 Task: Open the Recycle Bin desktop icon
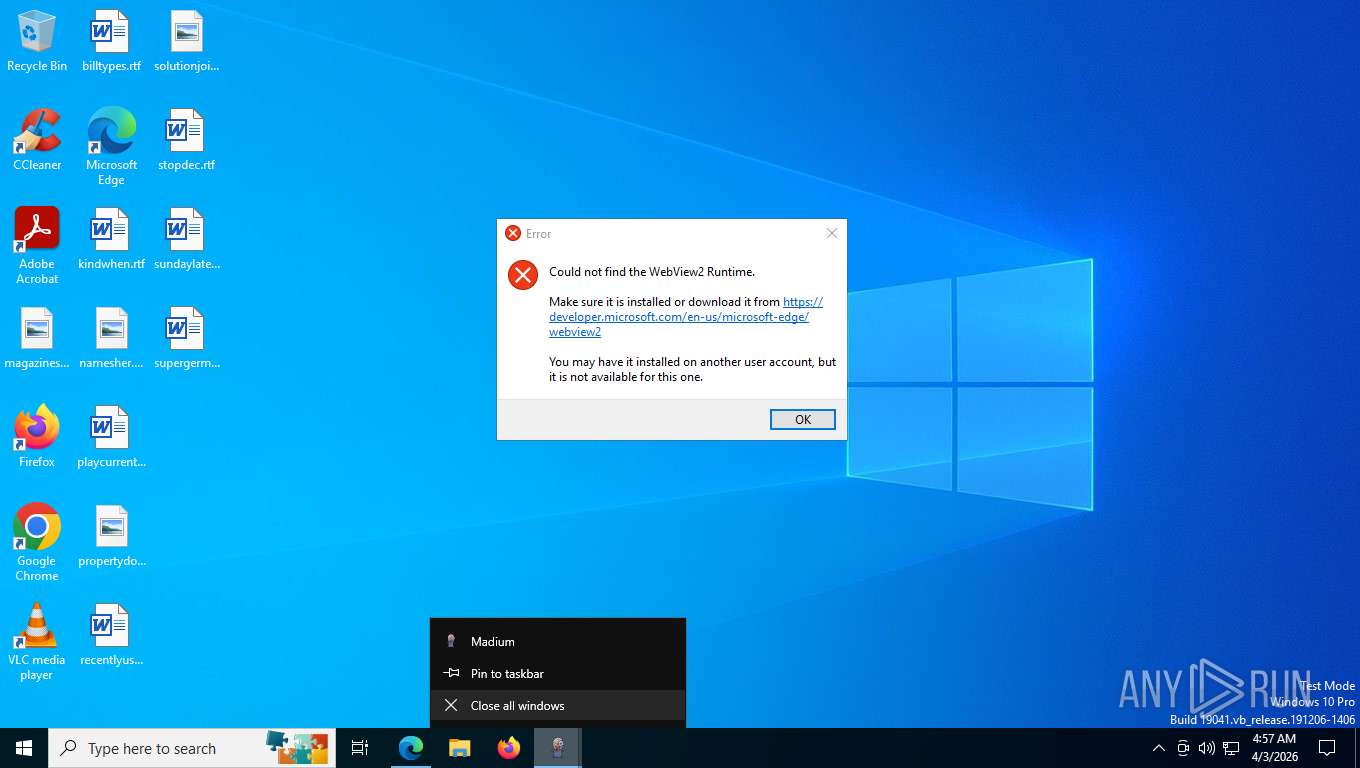[x=37, y=41]
